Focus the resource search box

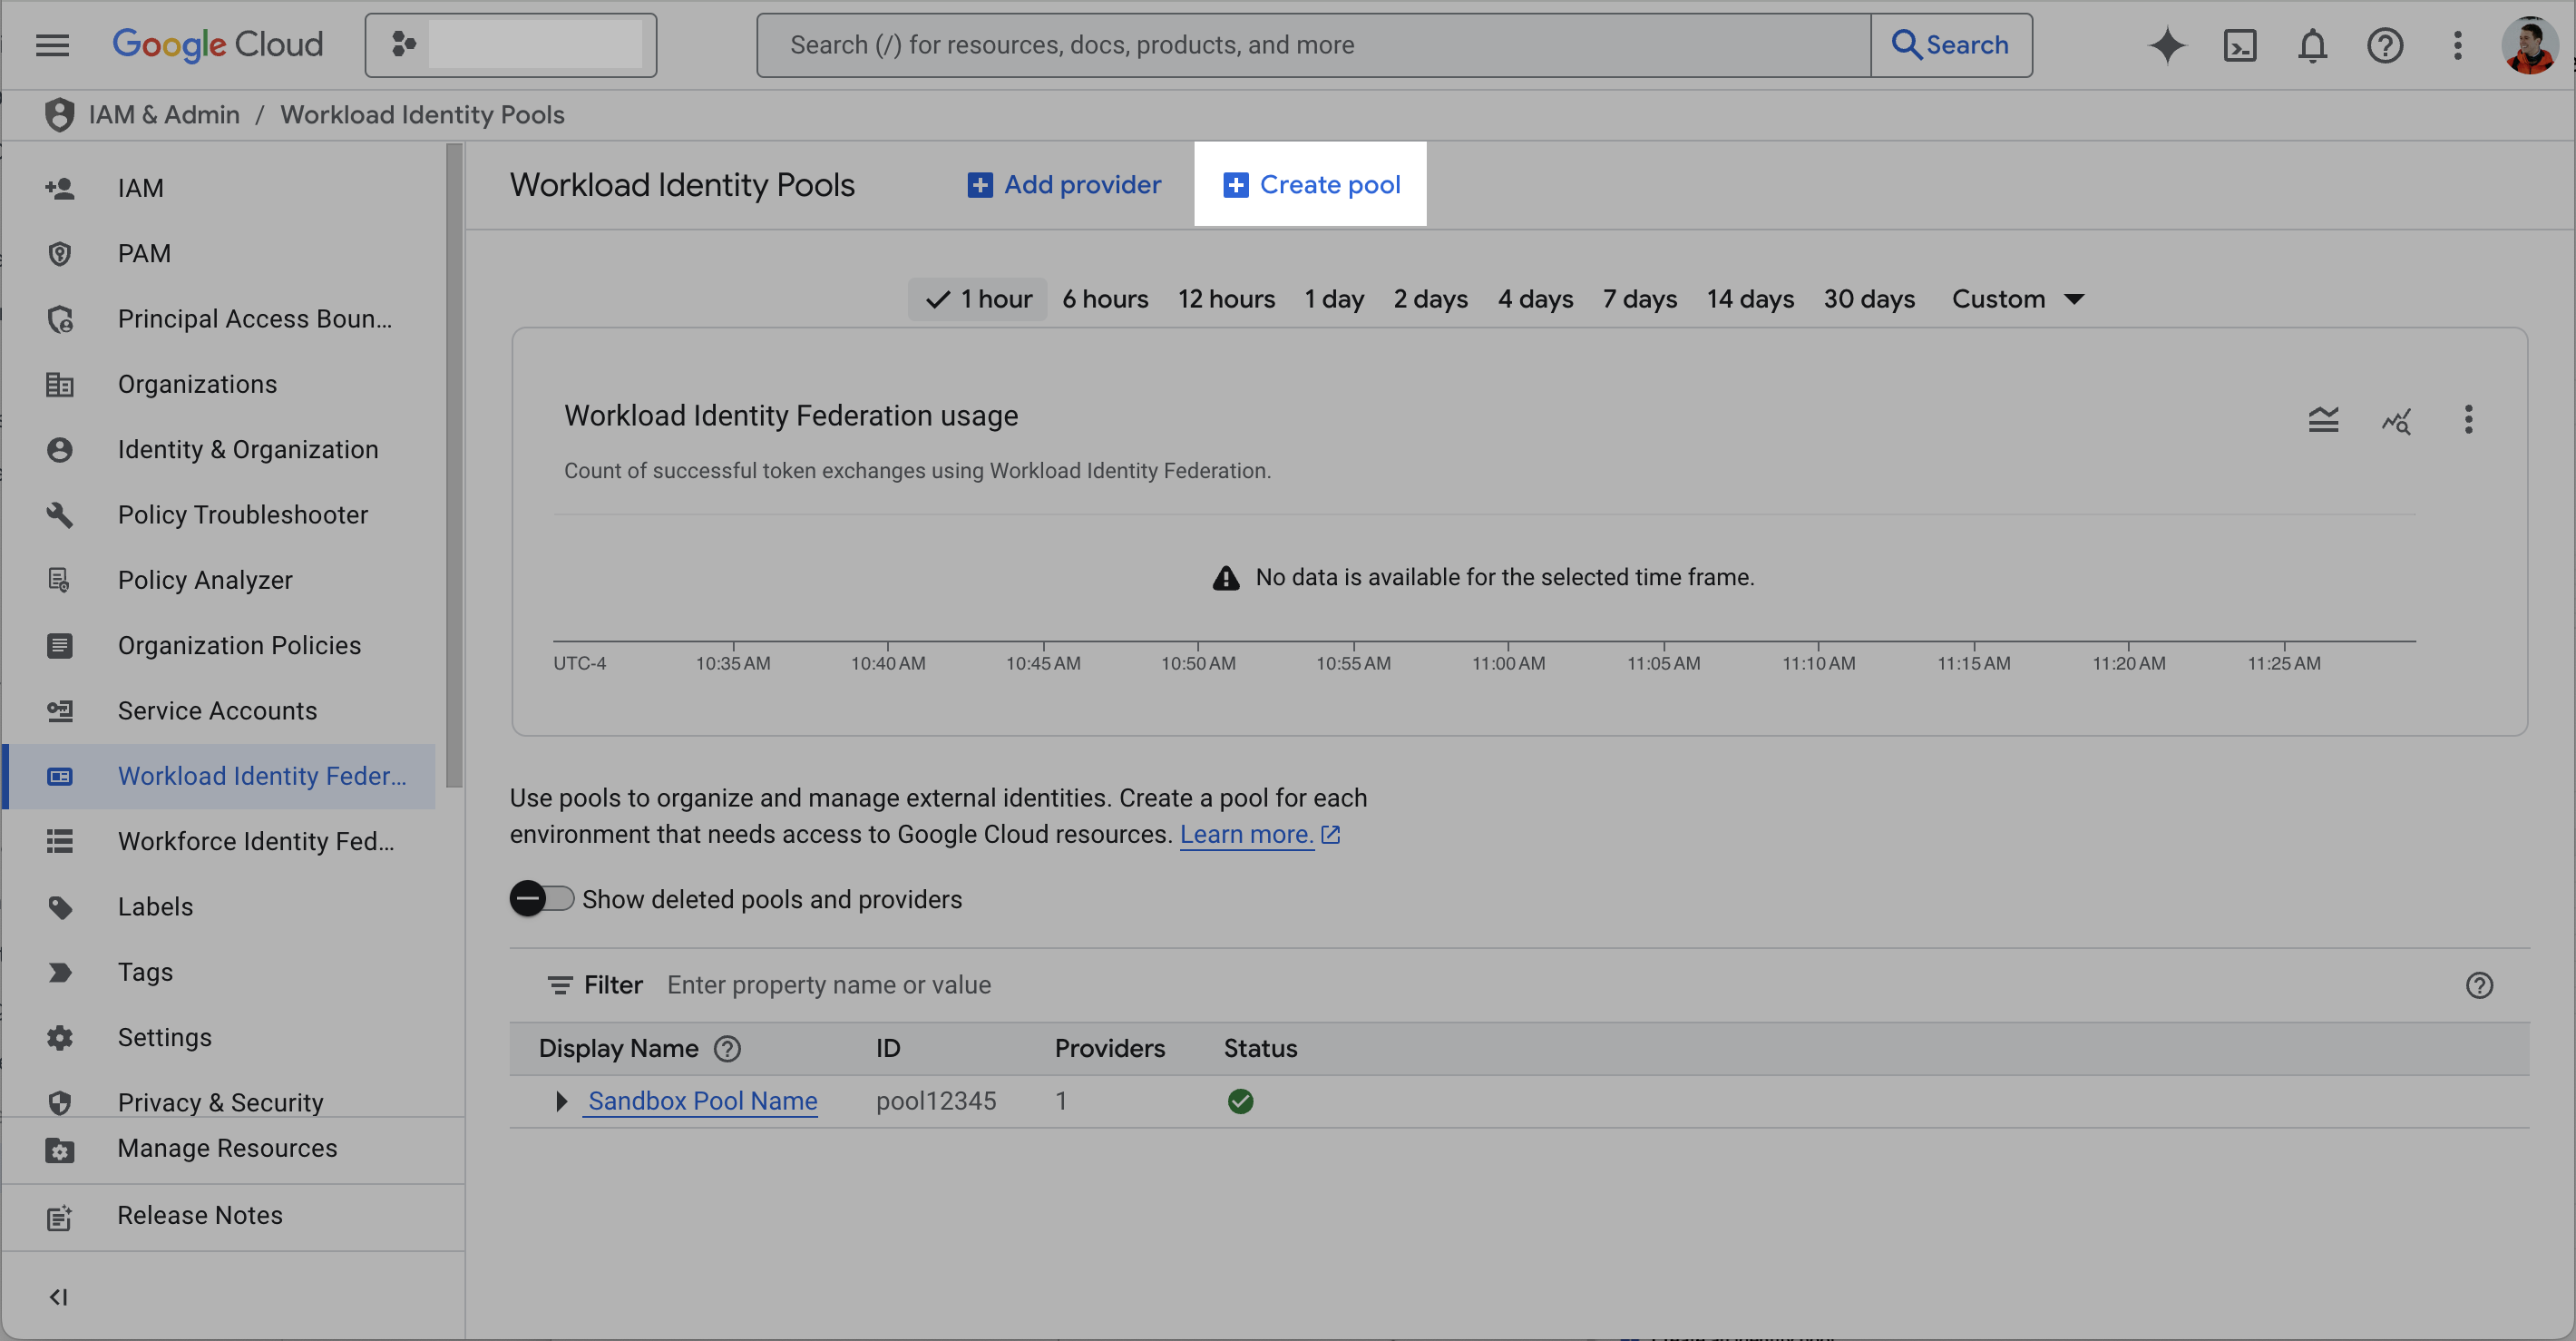[1313, 45]
